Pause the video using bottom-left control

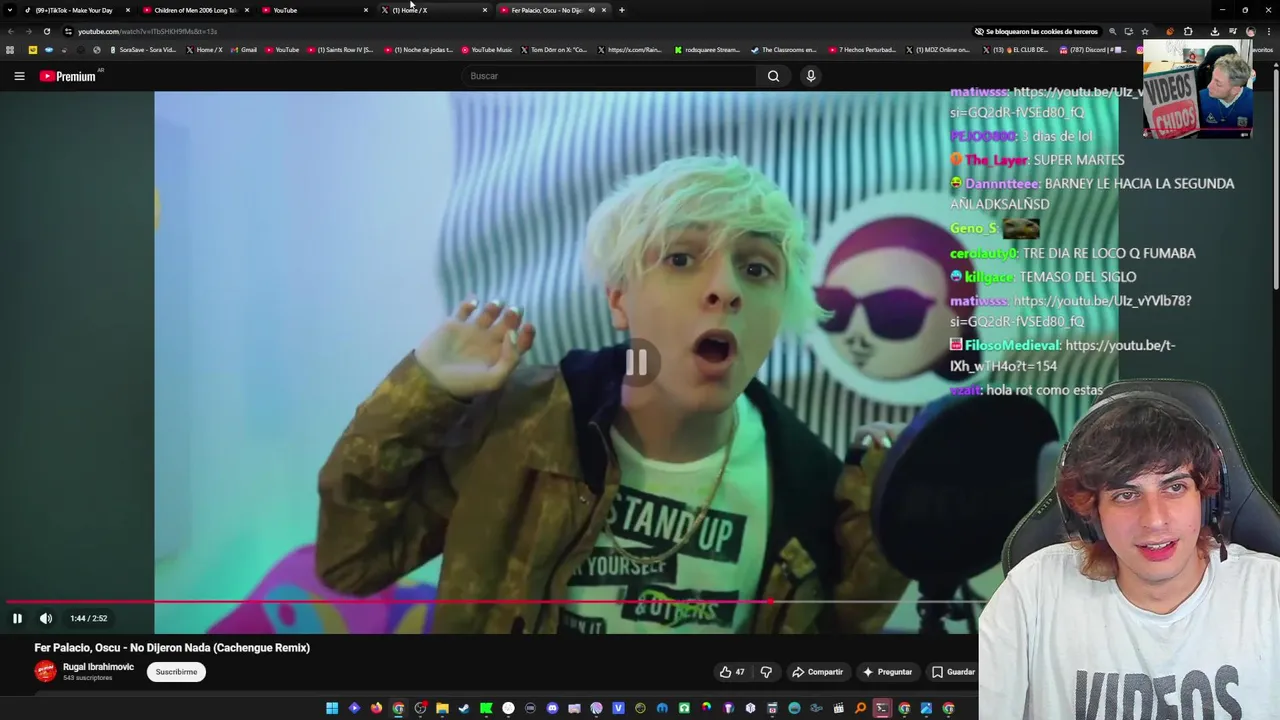(x=17, y=618)
